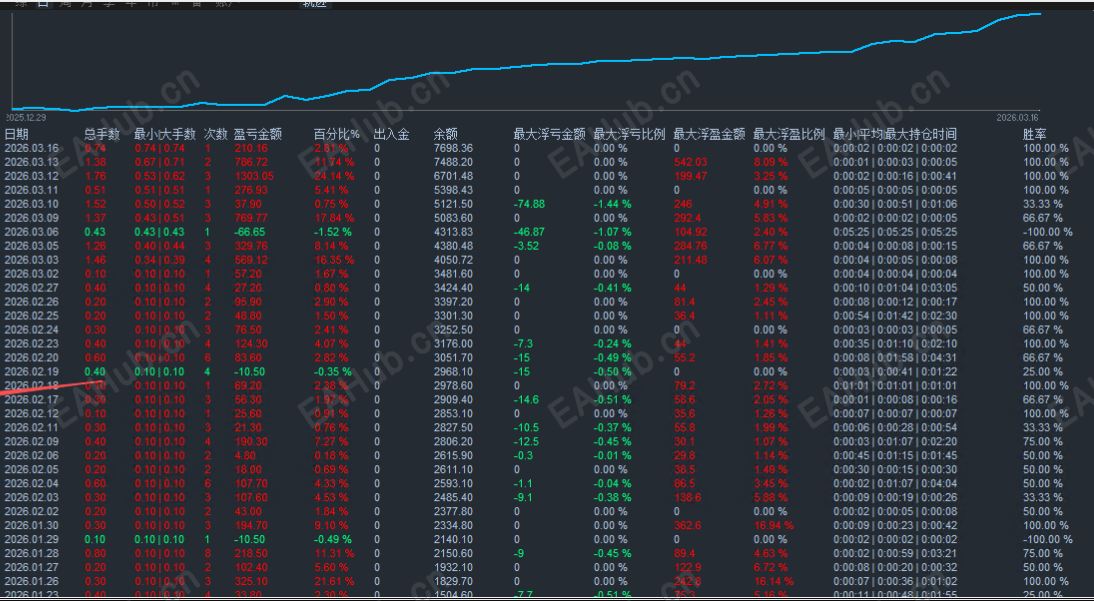Screen dimensions: 1094x601
Task: Click the profit amount 786.72
Action: pos(250,162)
